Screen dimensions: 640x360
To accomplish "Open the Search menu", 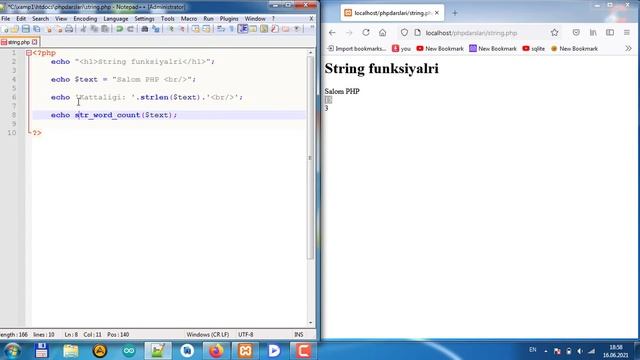I will tap(40, 19).
